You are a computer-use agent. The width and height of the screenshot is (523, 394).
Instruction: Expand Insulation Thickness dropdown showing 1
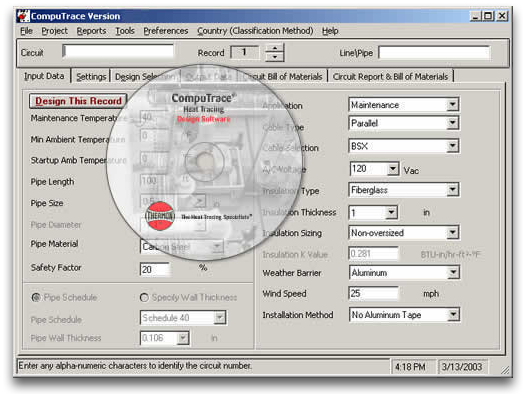[x=391, y=213]
